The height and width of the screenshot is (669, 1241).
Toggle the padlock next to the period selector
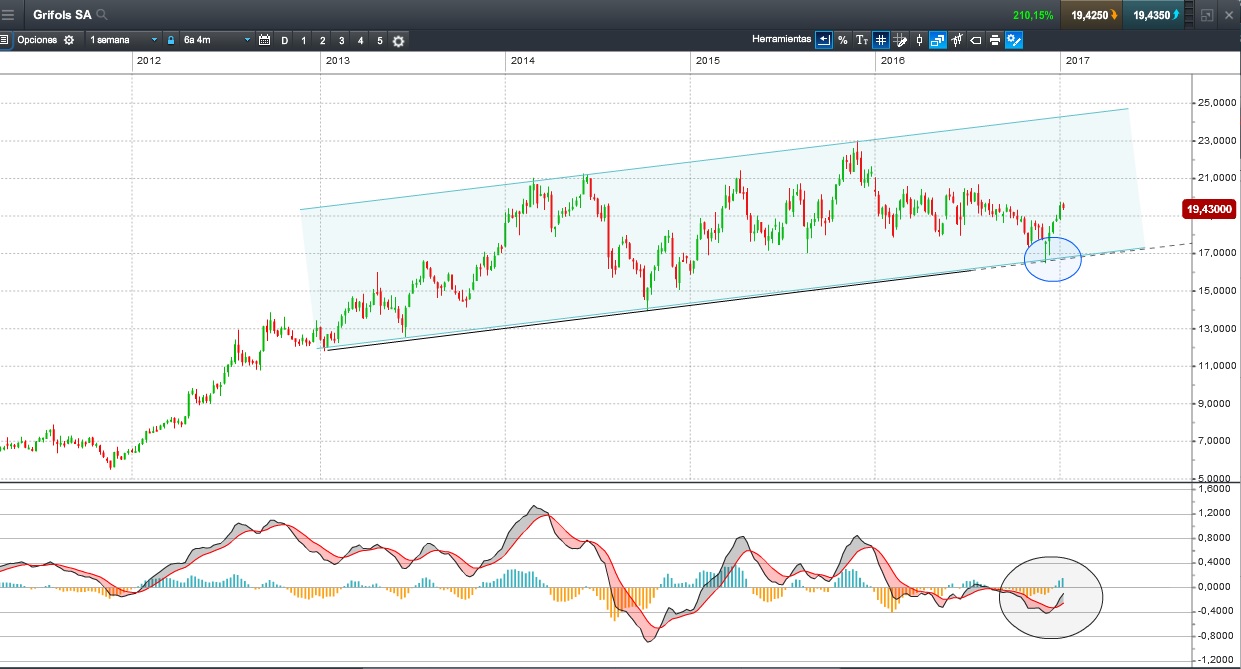pos(171,40)
